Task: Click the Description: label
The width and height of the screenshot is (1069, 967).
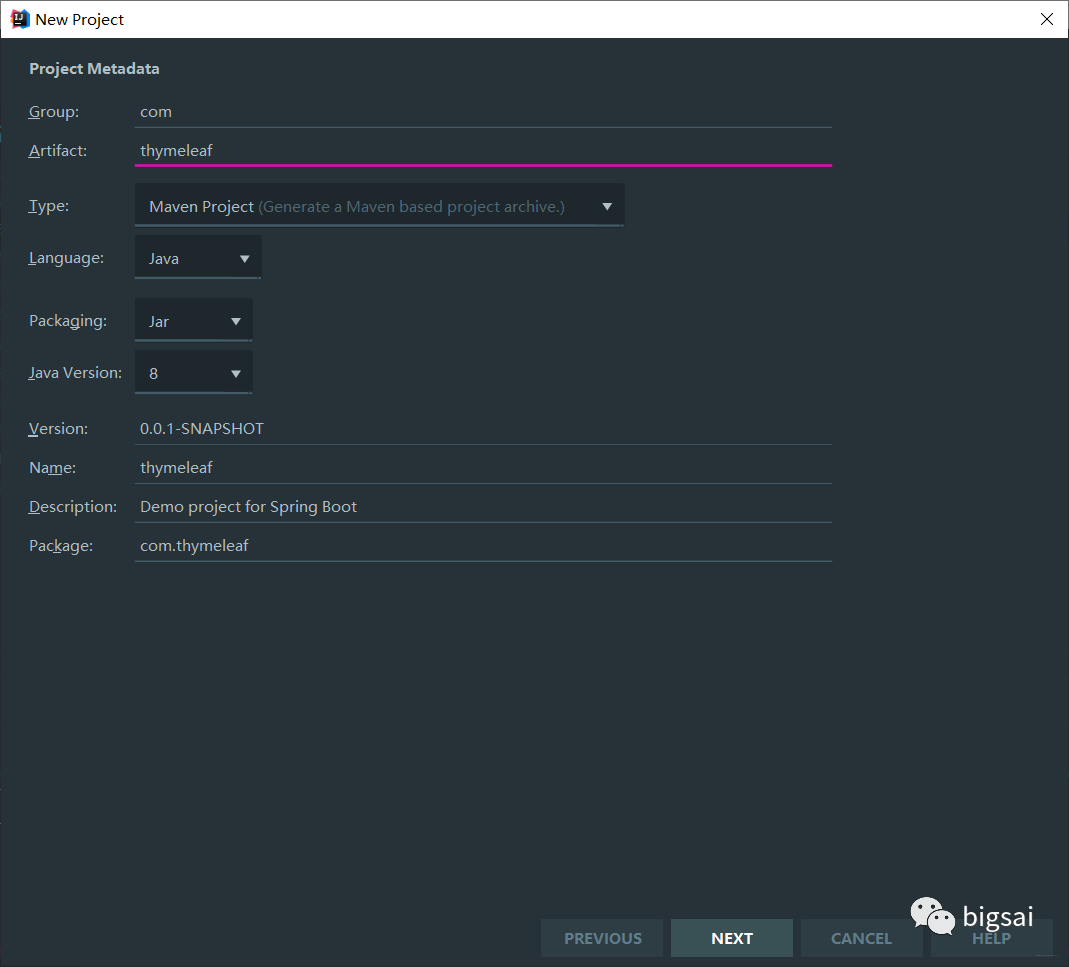Action: (x=73, y=507)
